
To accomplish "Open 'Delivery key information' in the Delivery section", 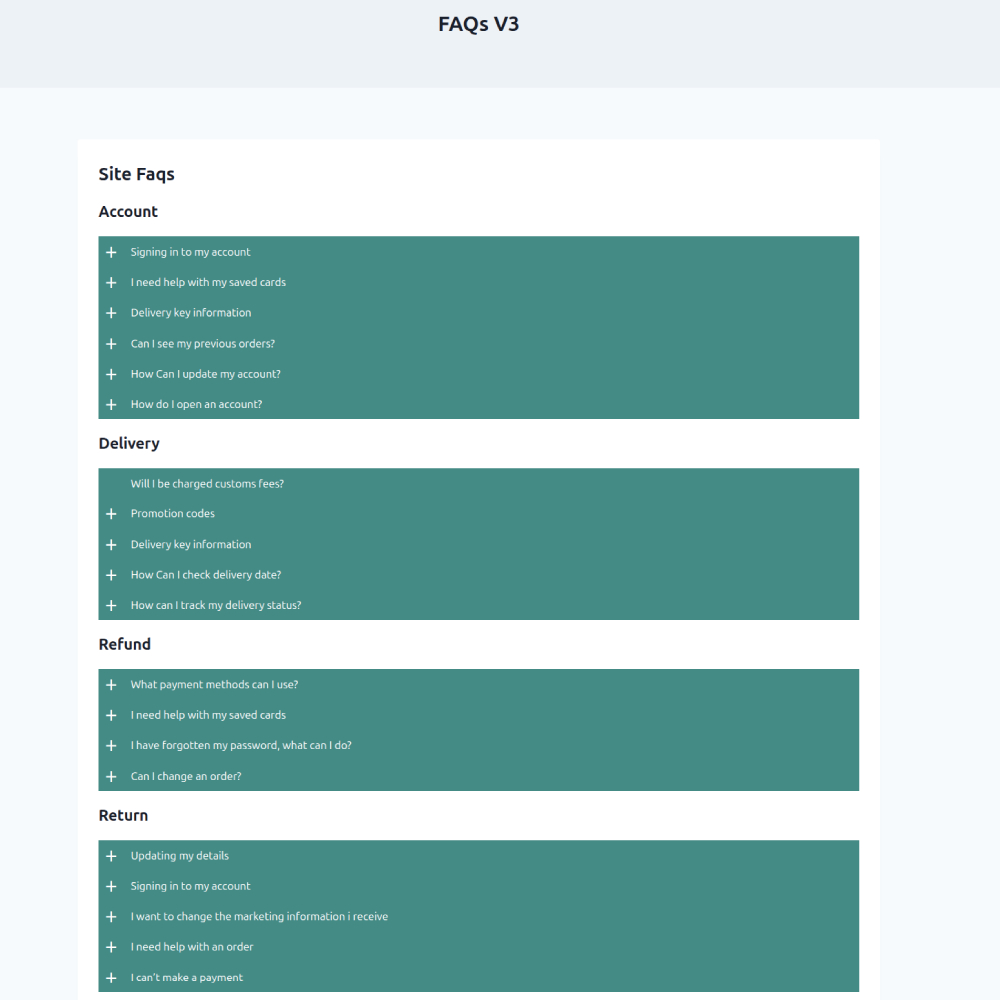I will pos(190,545).
